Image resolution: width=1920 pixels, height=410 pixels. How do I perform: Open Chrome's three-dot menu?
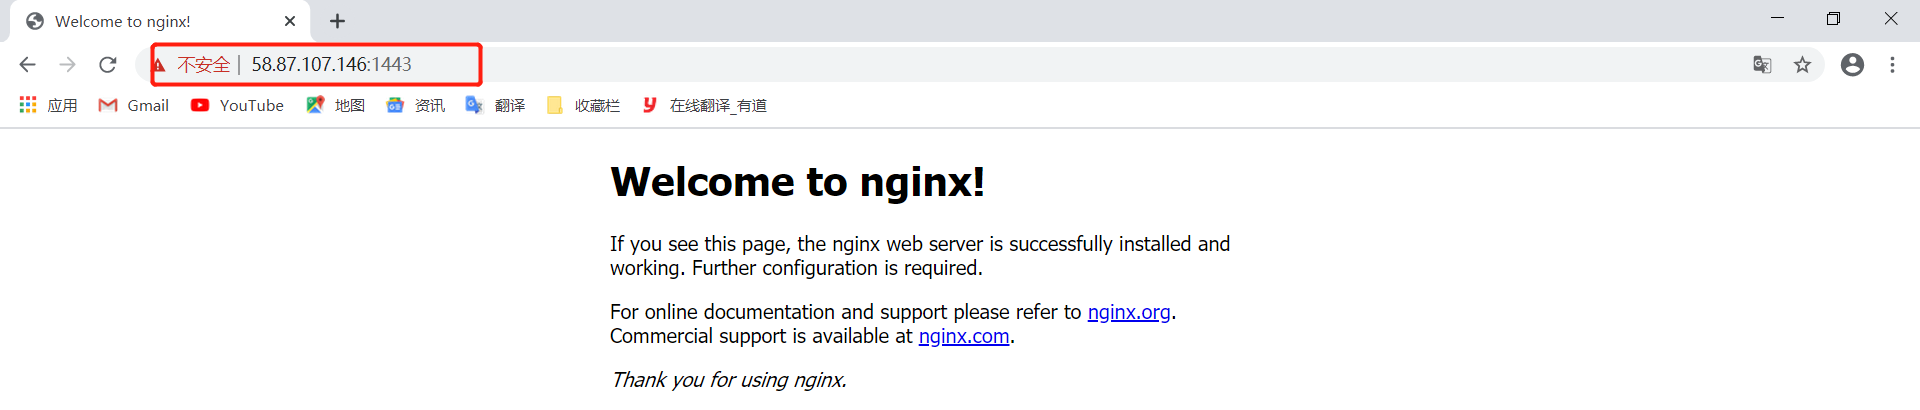[x=1892, y=65]
